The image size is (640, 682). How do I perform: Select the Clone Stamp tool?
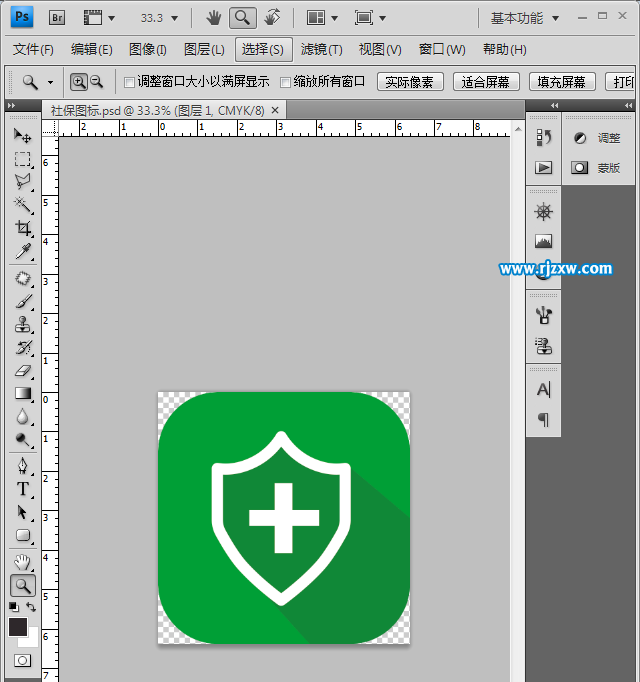[23, 324]
